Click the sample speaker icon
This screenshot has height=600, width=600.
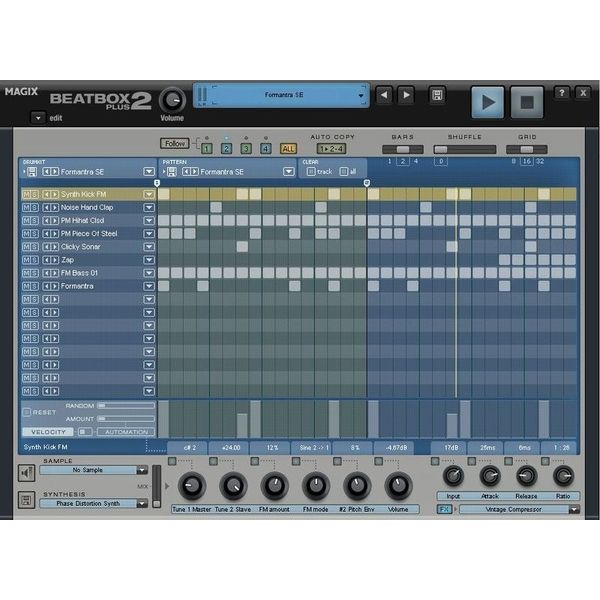coord(26,471)
